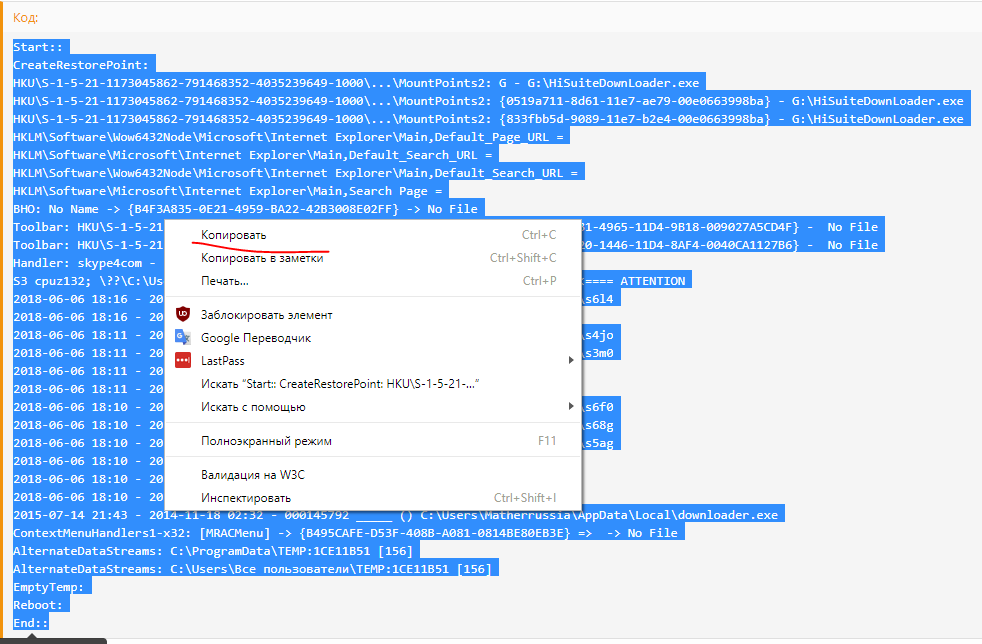This screenshot has width=982, height=644.
Task: Click the Код: label above the code block
Action: coord(26,18)
